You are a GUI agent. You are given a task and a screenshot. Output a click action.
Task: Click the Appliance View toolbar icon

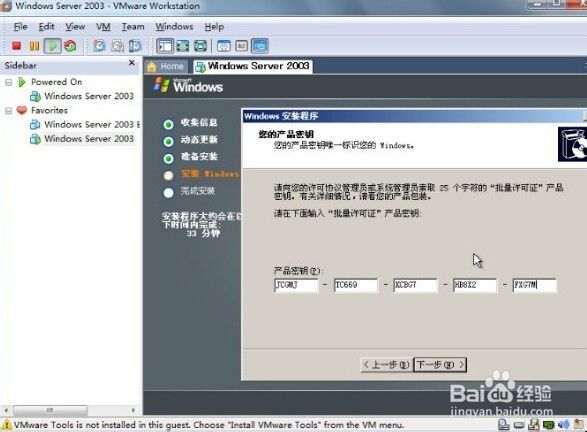(x=241, y=46)
